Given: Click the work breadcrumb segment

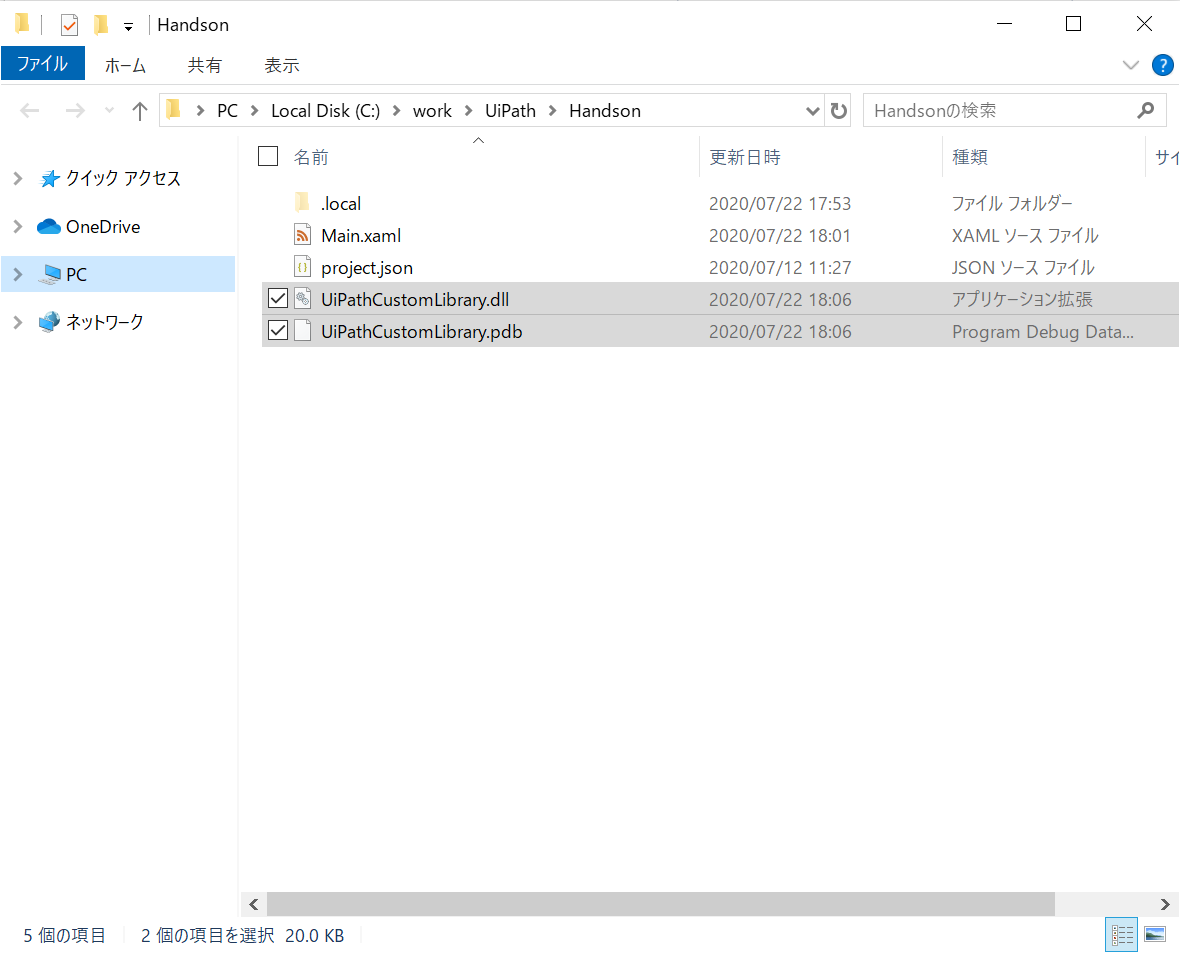Looking at the screenshot, I should point(432,111).
